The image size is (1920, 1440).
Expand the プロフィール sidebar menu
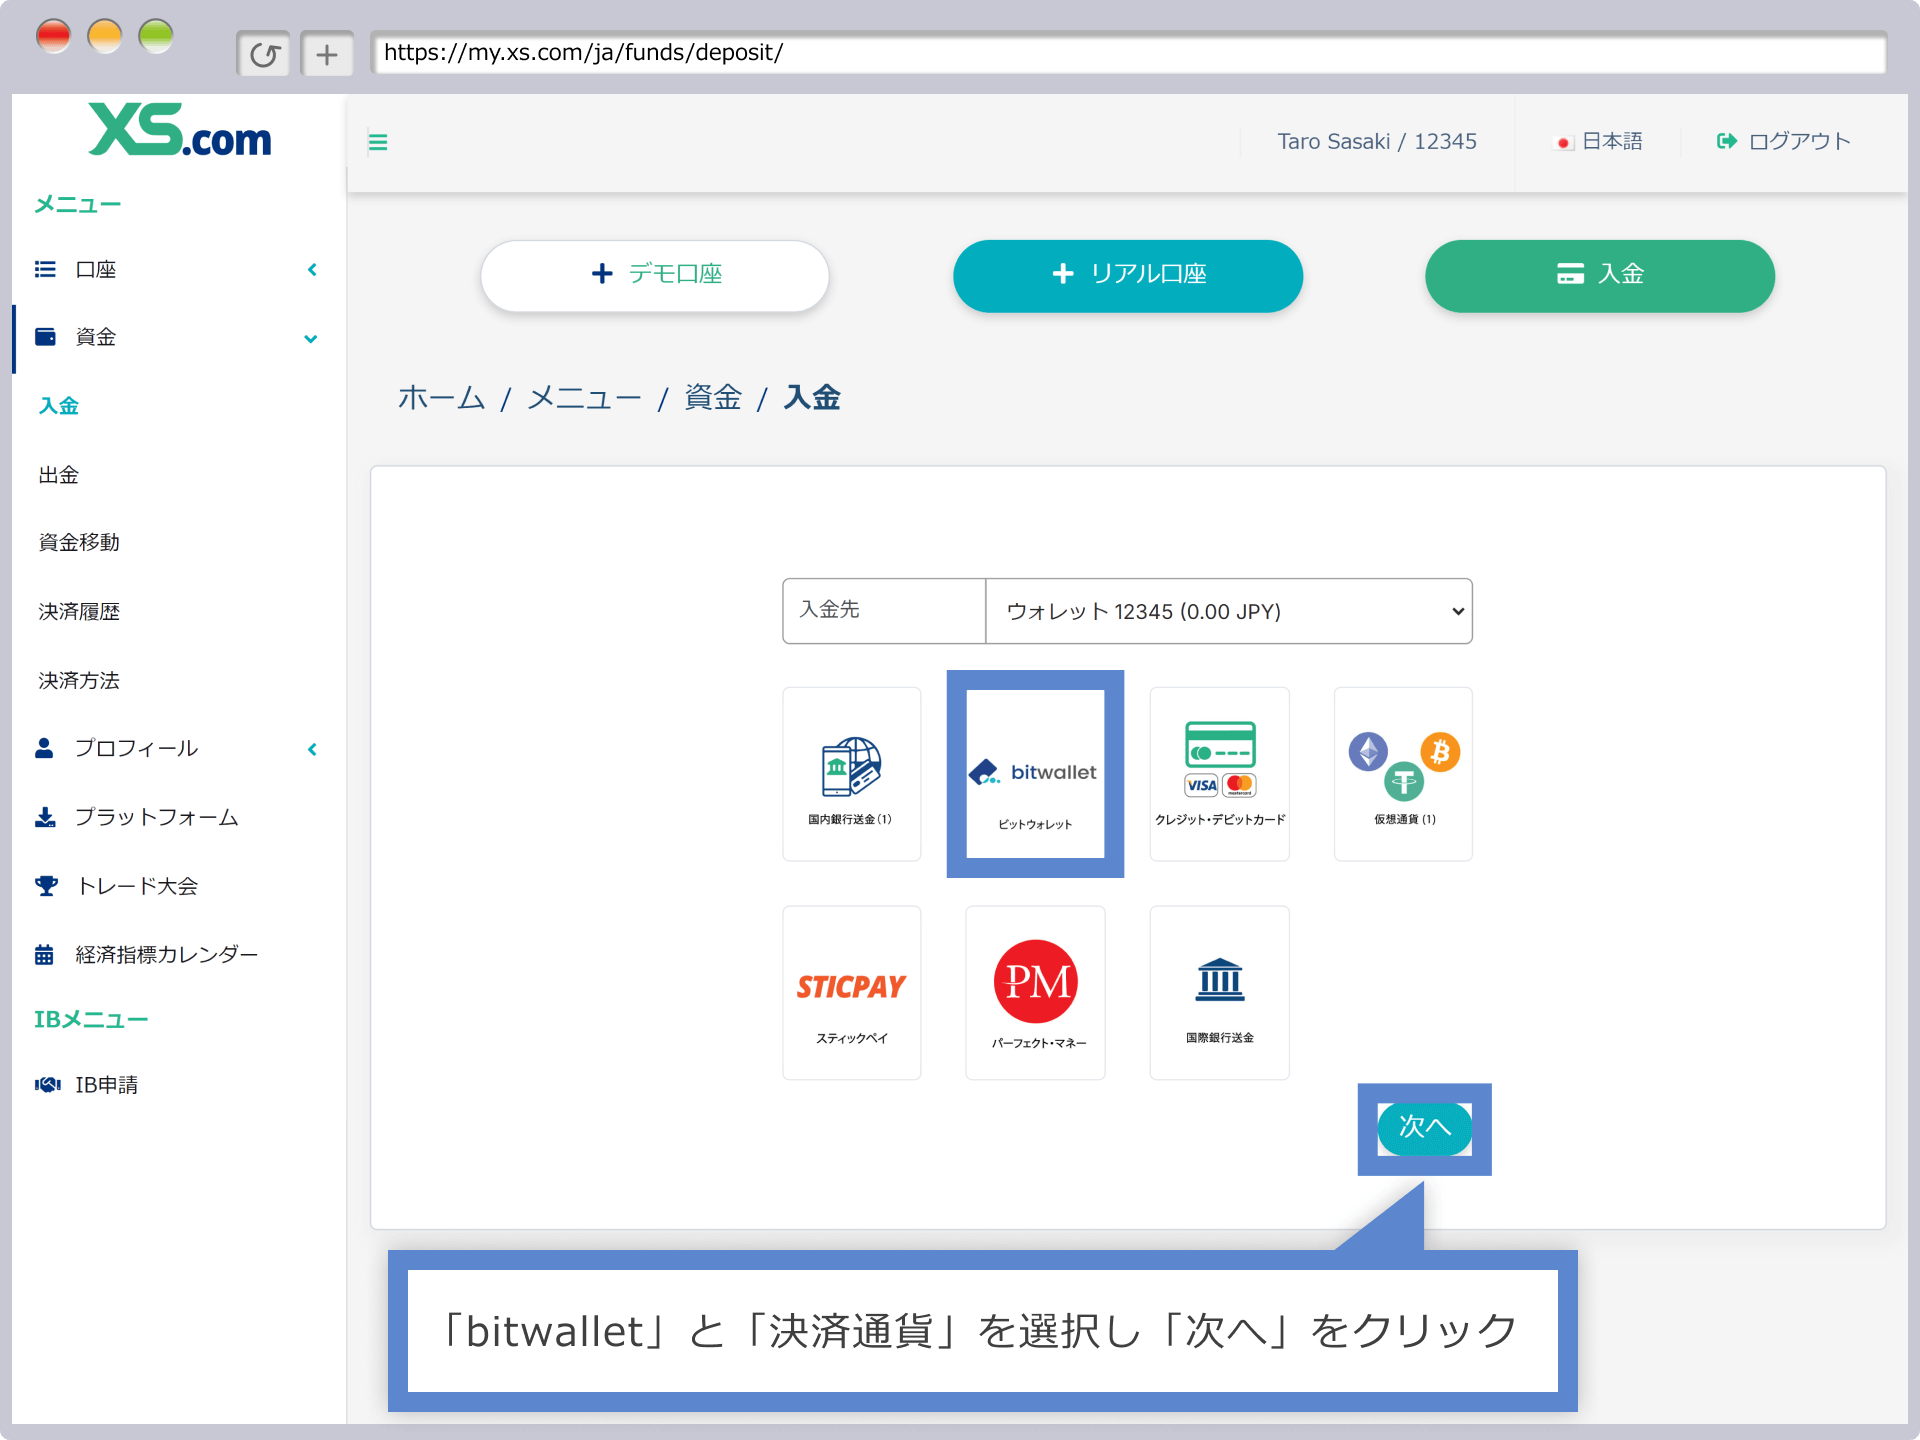coord(312,749)
